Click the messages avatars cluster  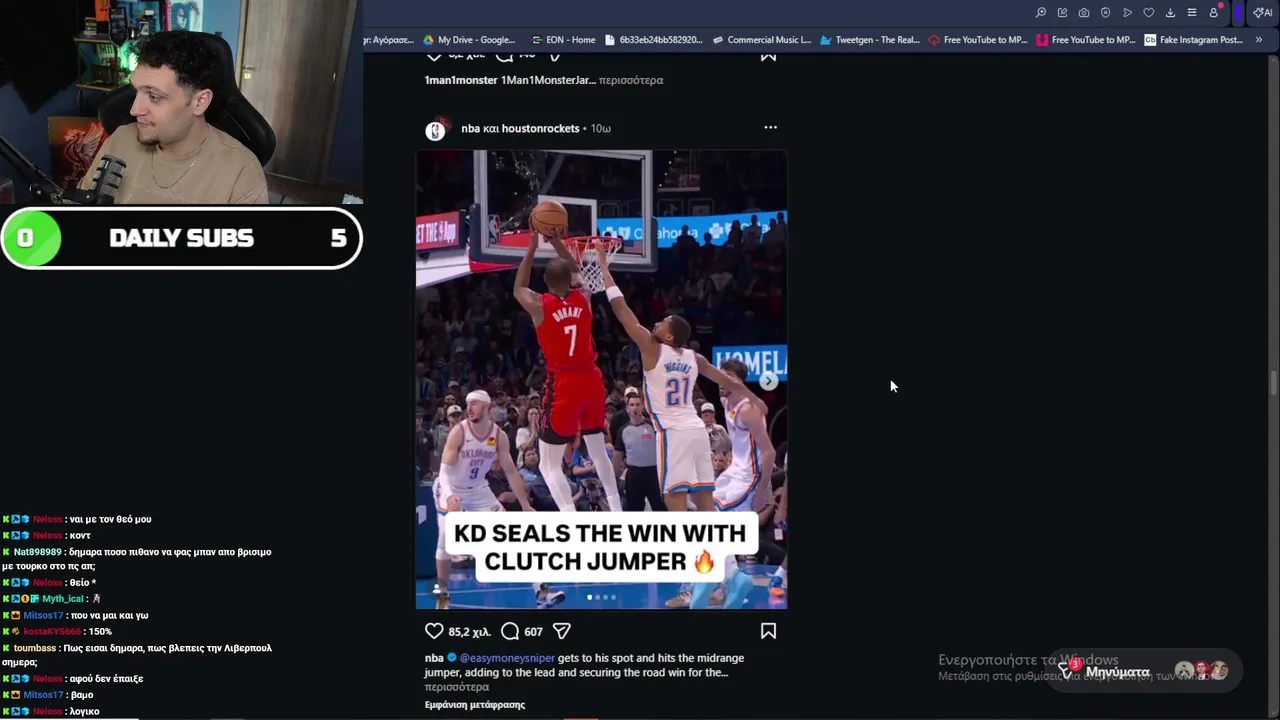click(1201, 670)
